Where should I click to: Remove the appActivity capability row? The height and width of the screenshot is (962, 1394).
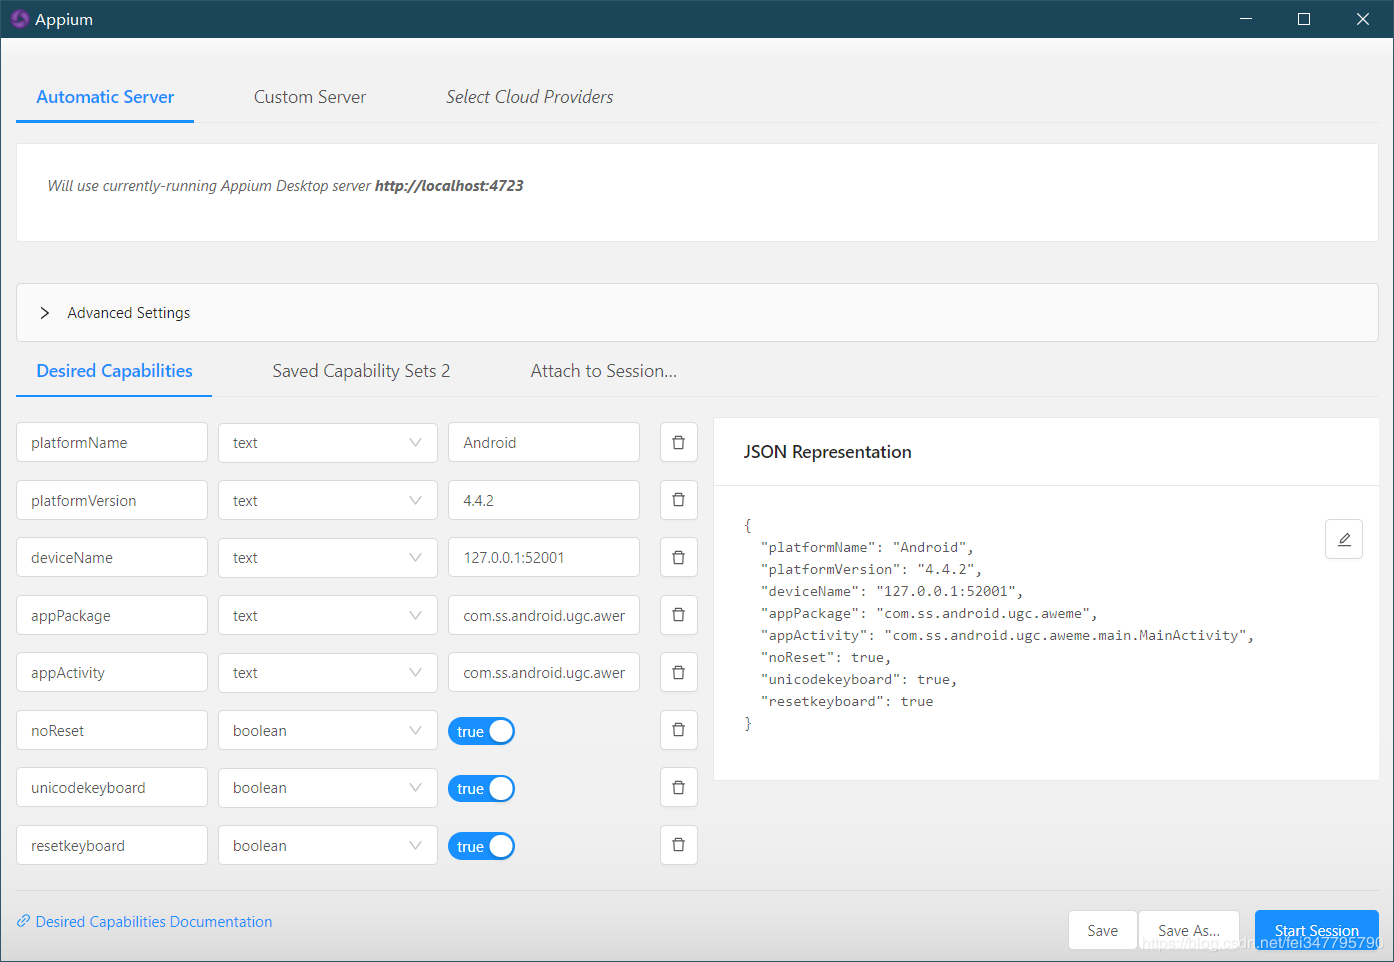[x=678, y=672]
